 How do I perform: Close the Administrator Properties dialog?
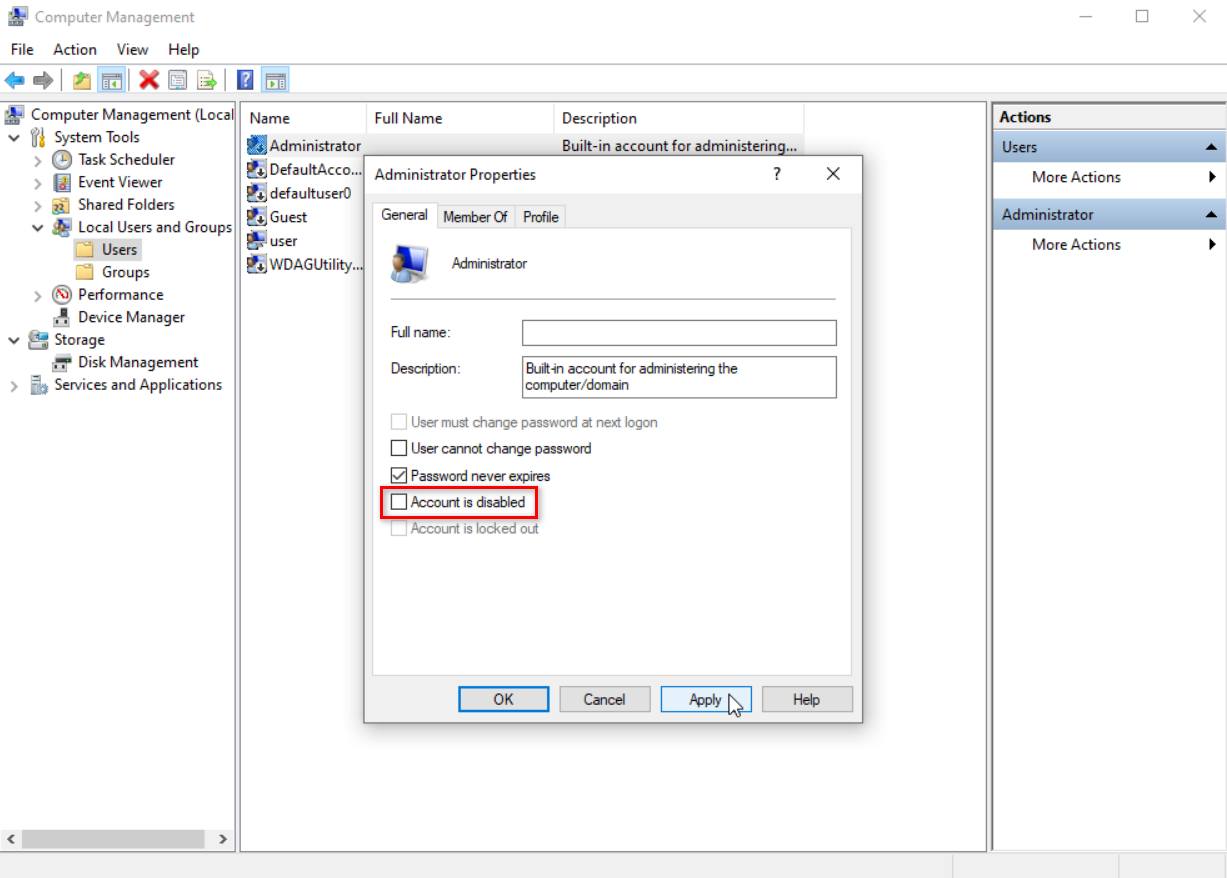pos(833,174)
